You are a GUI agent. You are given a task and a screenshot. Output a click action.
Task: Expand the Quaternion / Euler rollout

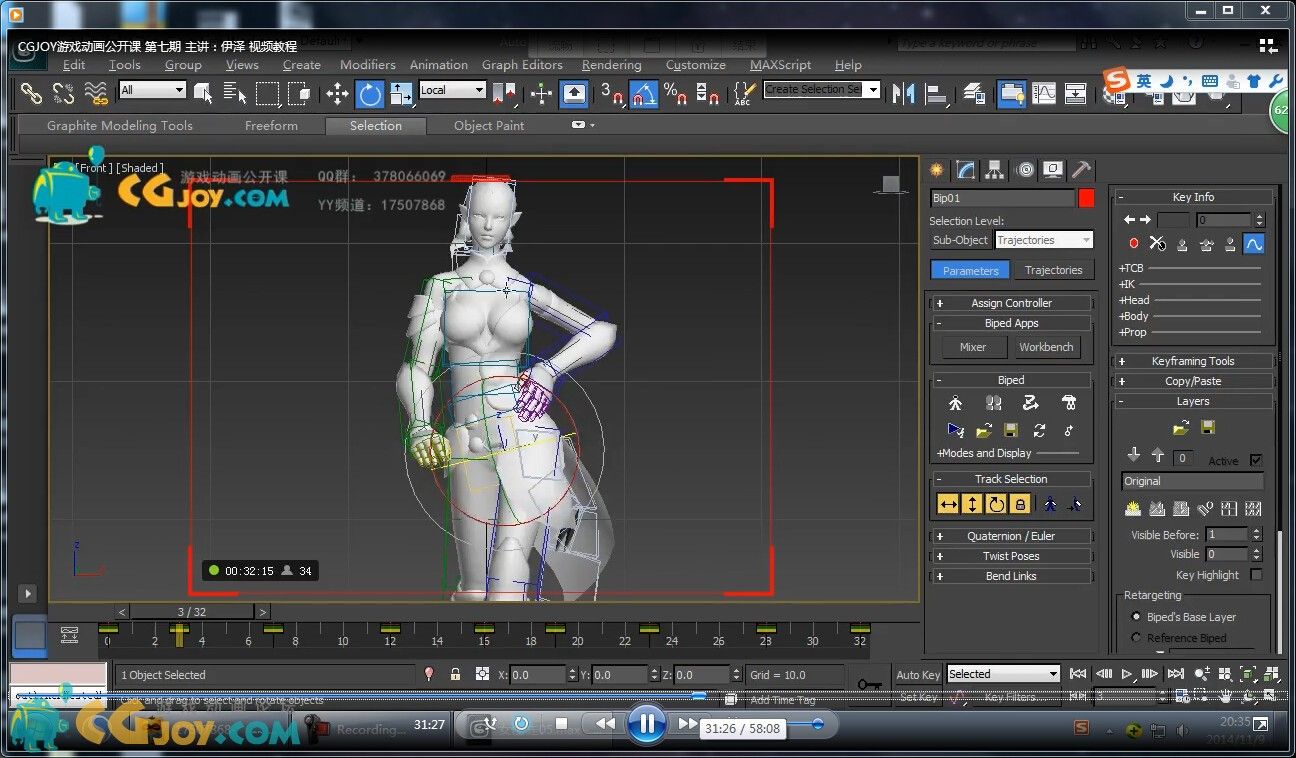tap(1011, 536)
